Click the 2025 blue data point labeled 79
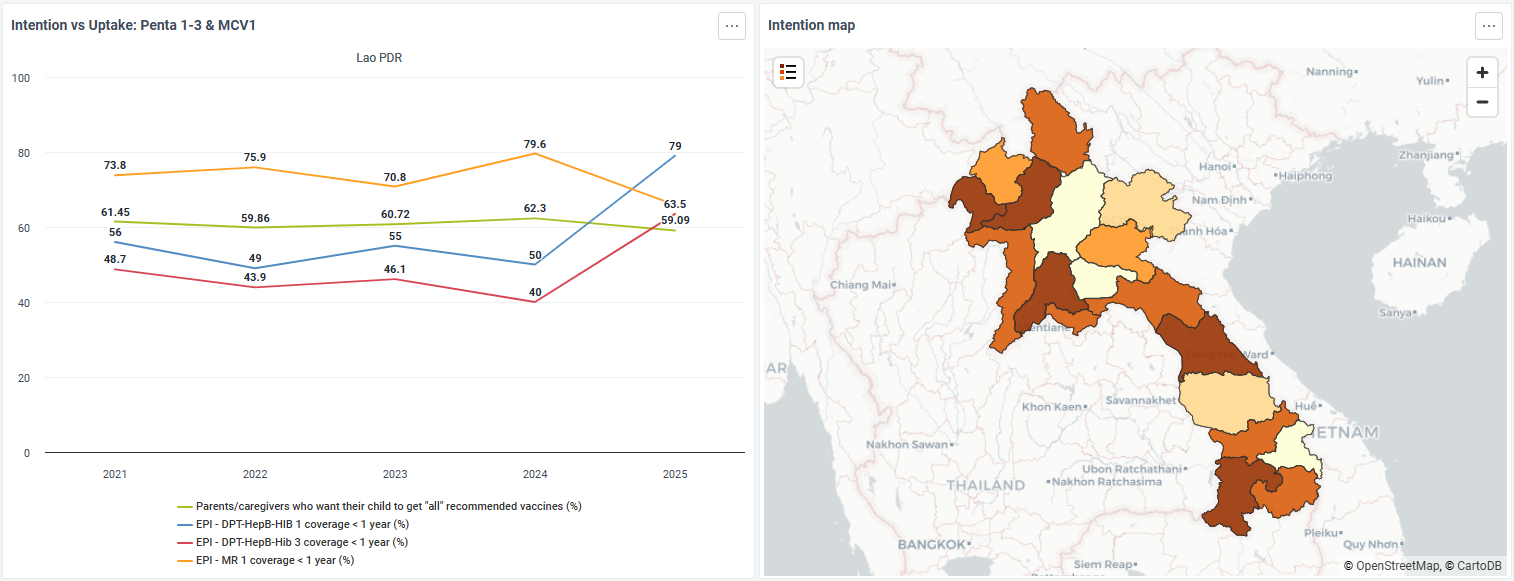The image size is (1514, 581). point(675,156)
